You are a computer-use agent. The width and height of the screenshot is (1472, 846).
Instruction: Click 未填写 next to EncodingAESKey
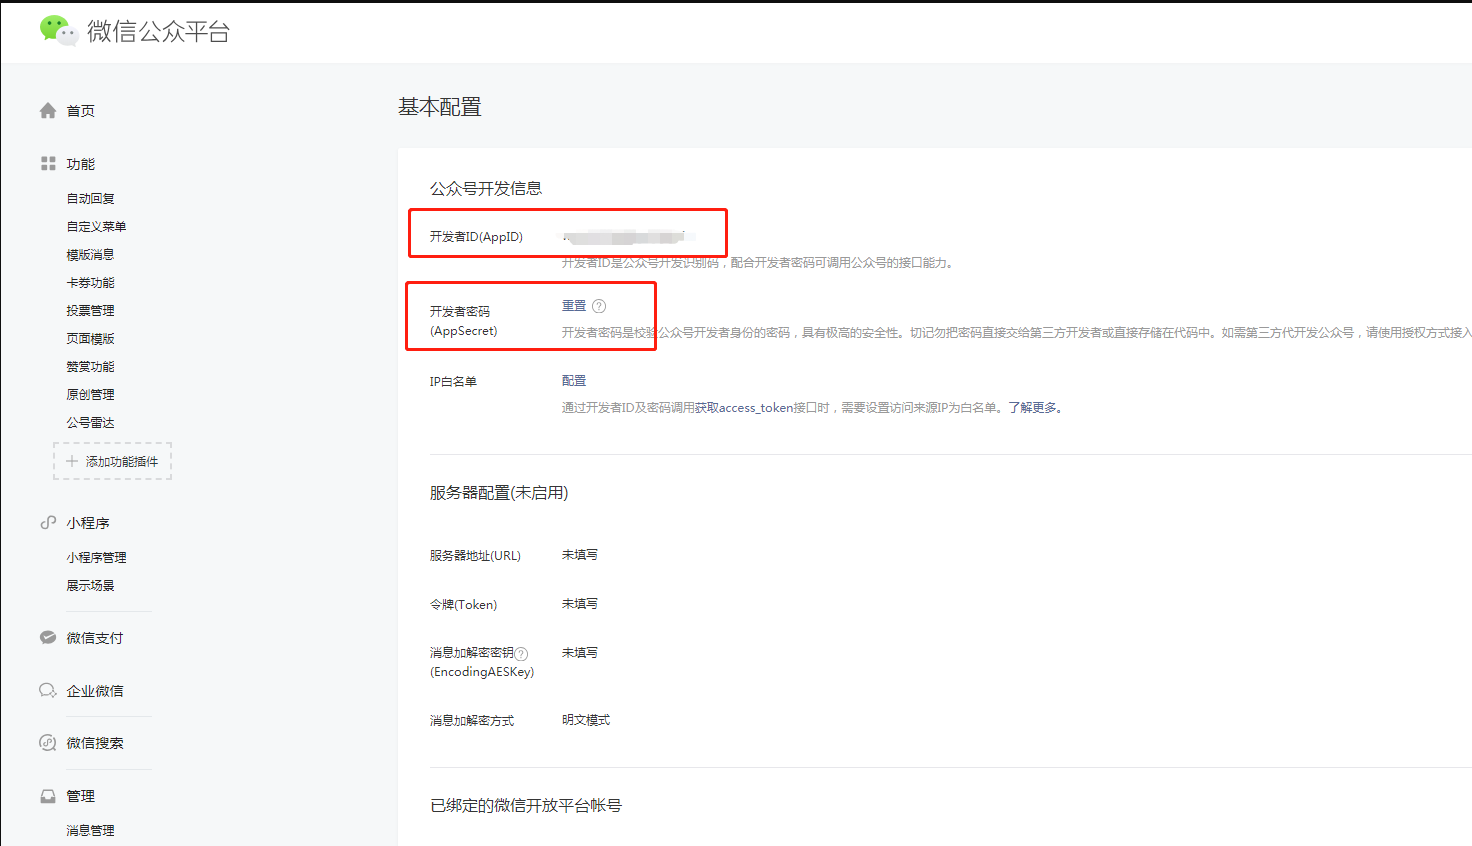pyautogui.click(x=580, y=653)
